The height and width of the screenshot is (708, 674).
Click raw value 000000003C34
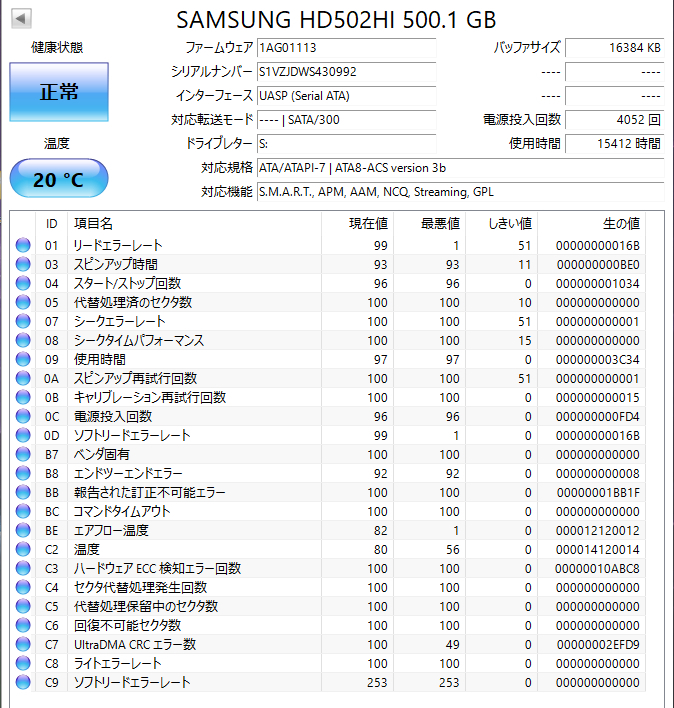point(598,359)
